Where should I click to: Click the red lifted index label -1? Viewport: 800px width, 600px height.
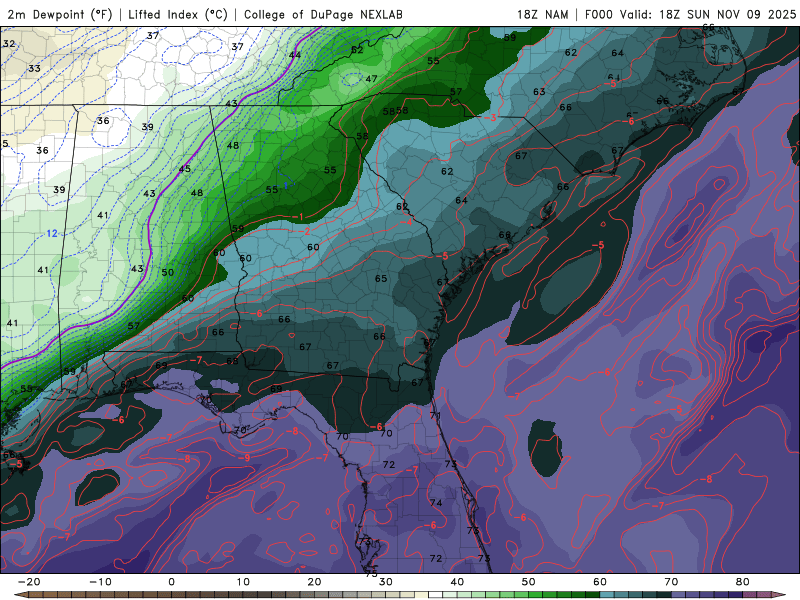[x=298, y=217]
